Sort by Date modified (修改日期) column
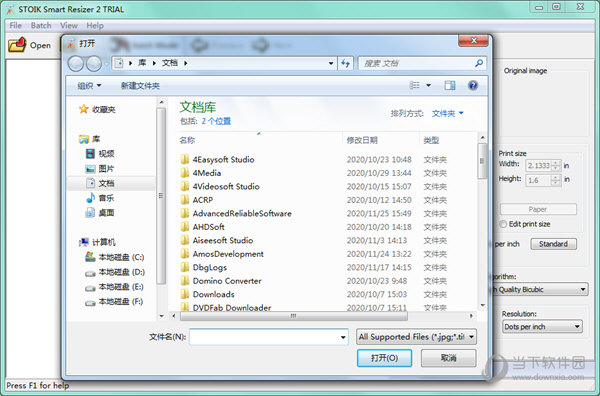This screenshot has height=396, width=600. pyautogui.click(x=381, y=140)
